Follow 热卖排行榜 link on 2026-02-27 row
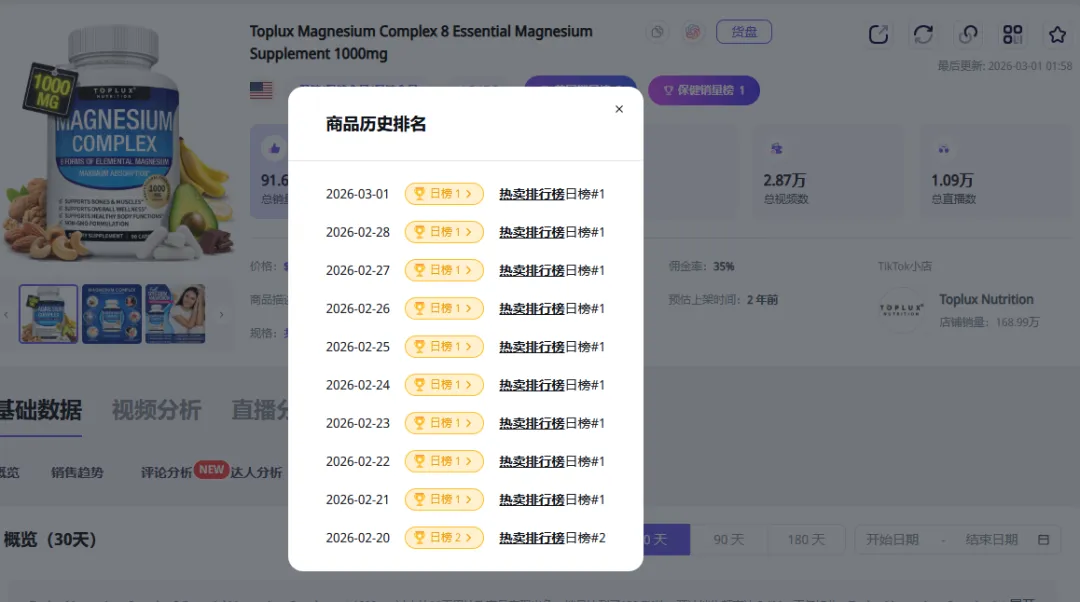Viewport: 1080px width, 602px height. pos(532,270)
